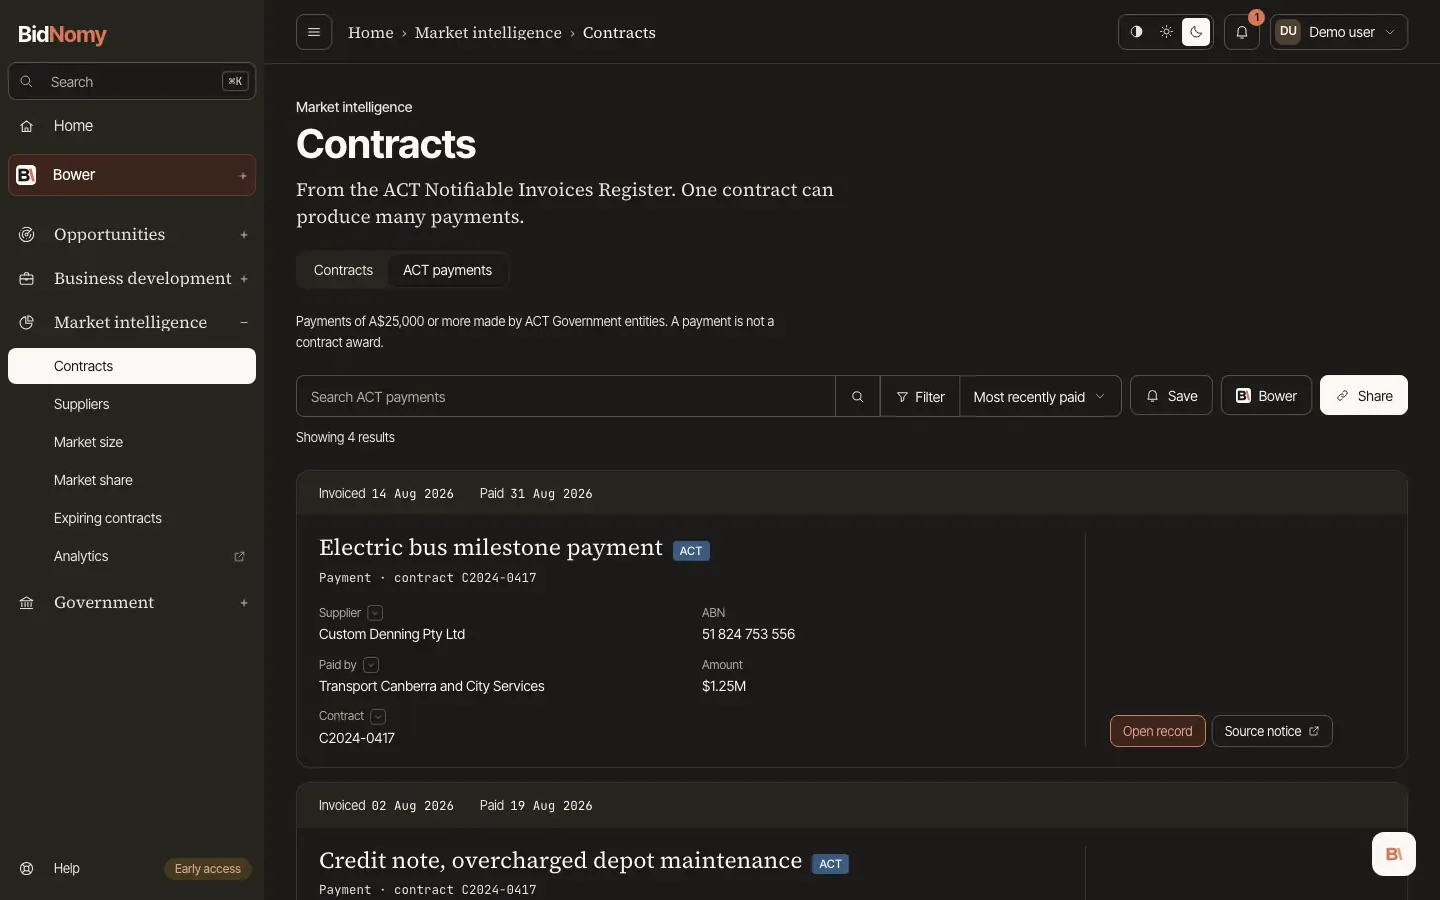Open the notifications bell
This screenshot has width=1440, height=900.
[1242, 32]
